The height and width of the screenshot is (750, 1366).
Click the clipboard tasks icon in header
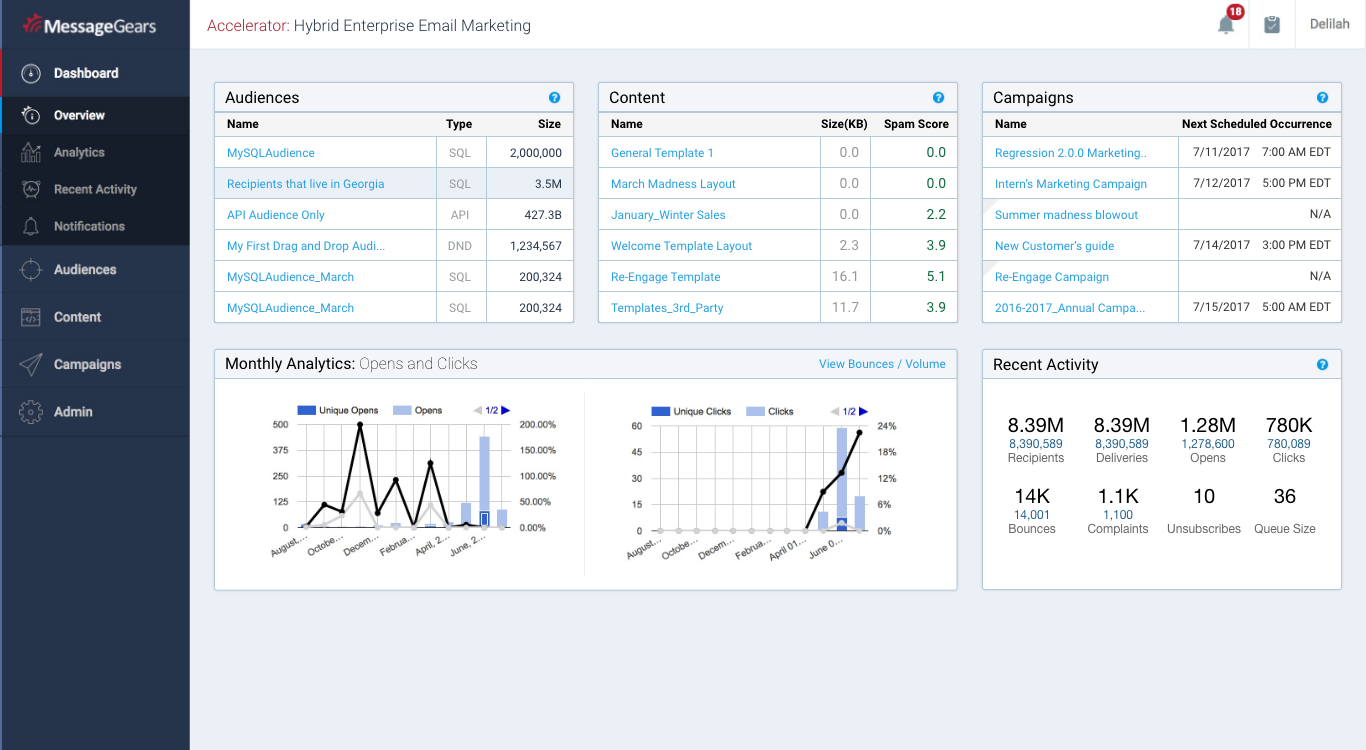[1272, 25]
